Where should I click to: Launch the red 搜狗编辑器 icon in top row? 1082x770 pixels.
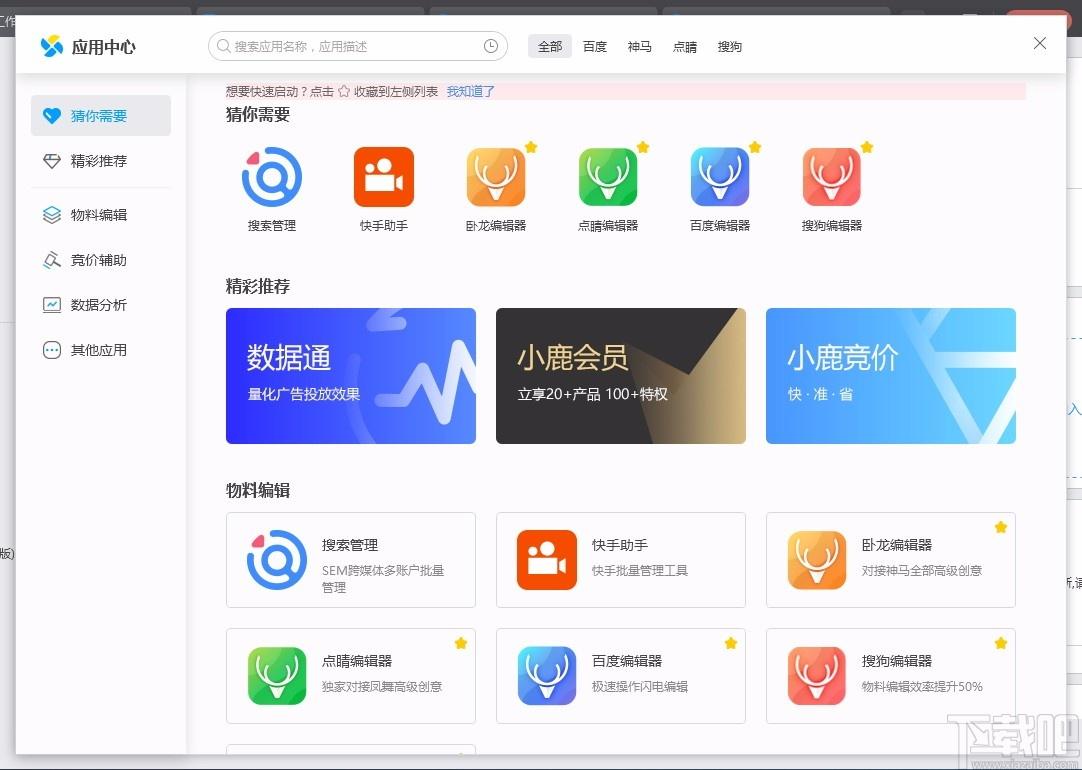pos(832,177)
